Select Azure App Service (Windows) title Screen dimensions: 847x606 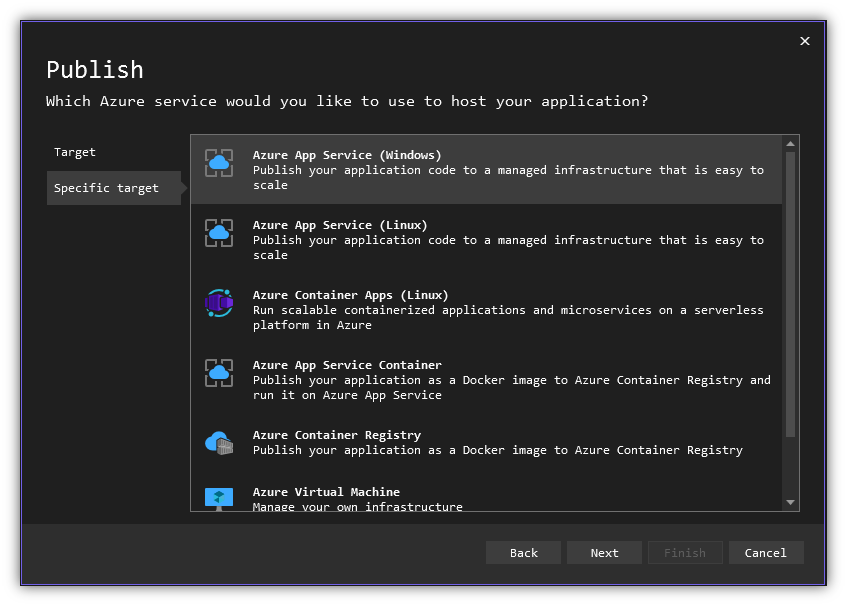click(347, 155)
